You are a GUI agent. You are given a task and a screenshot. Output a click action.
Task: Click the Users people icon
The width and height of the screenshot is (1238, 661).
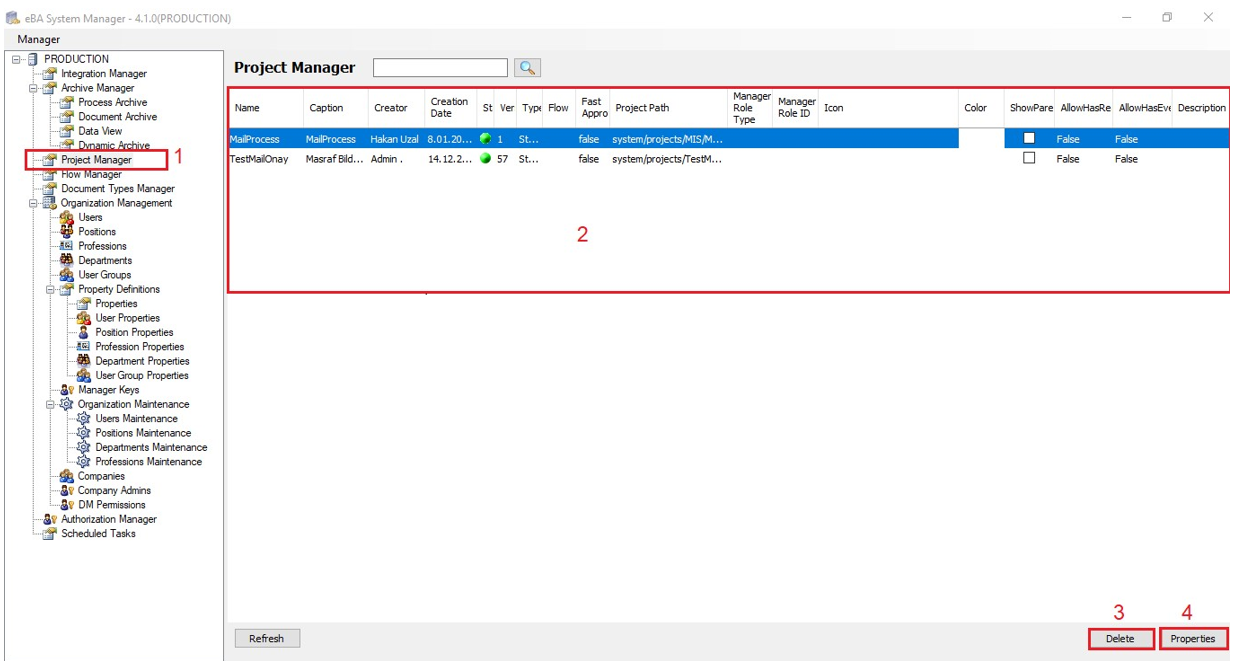[x=67, y=217]
